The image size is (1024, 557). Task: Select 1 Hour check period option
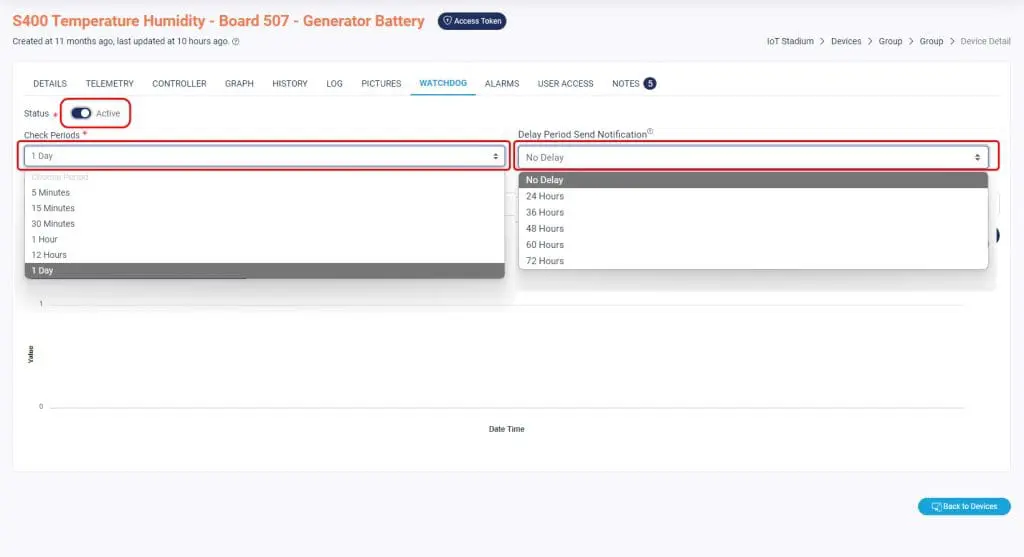(x=45, y=239)
